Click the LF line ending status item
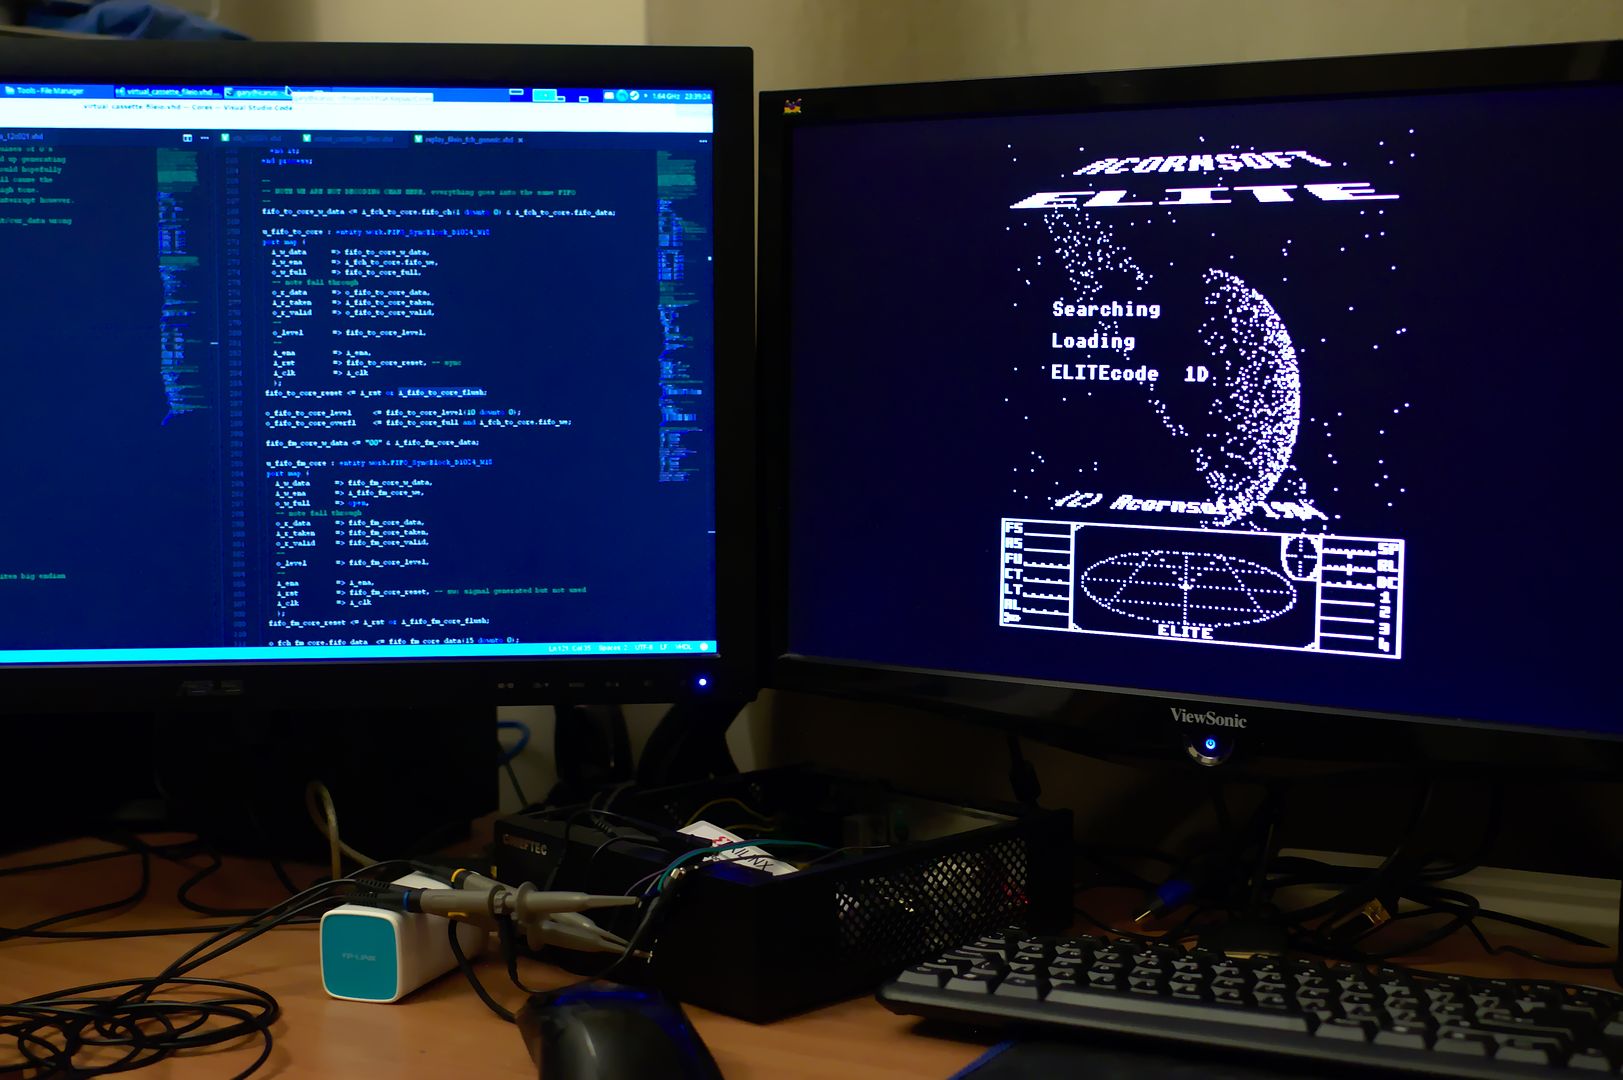The image size is (1623, 1080). pos(663,647)
